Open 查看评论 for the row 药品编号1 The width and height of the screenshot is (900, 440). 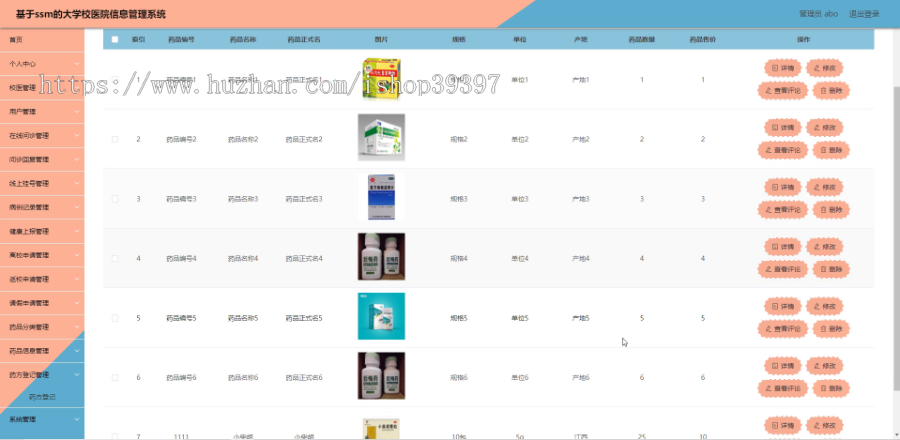(782, 91)
